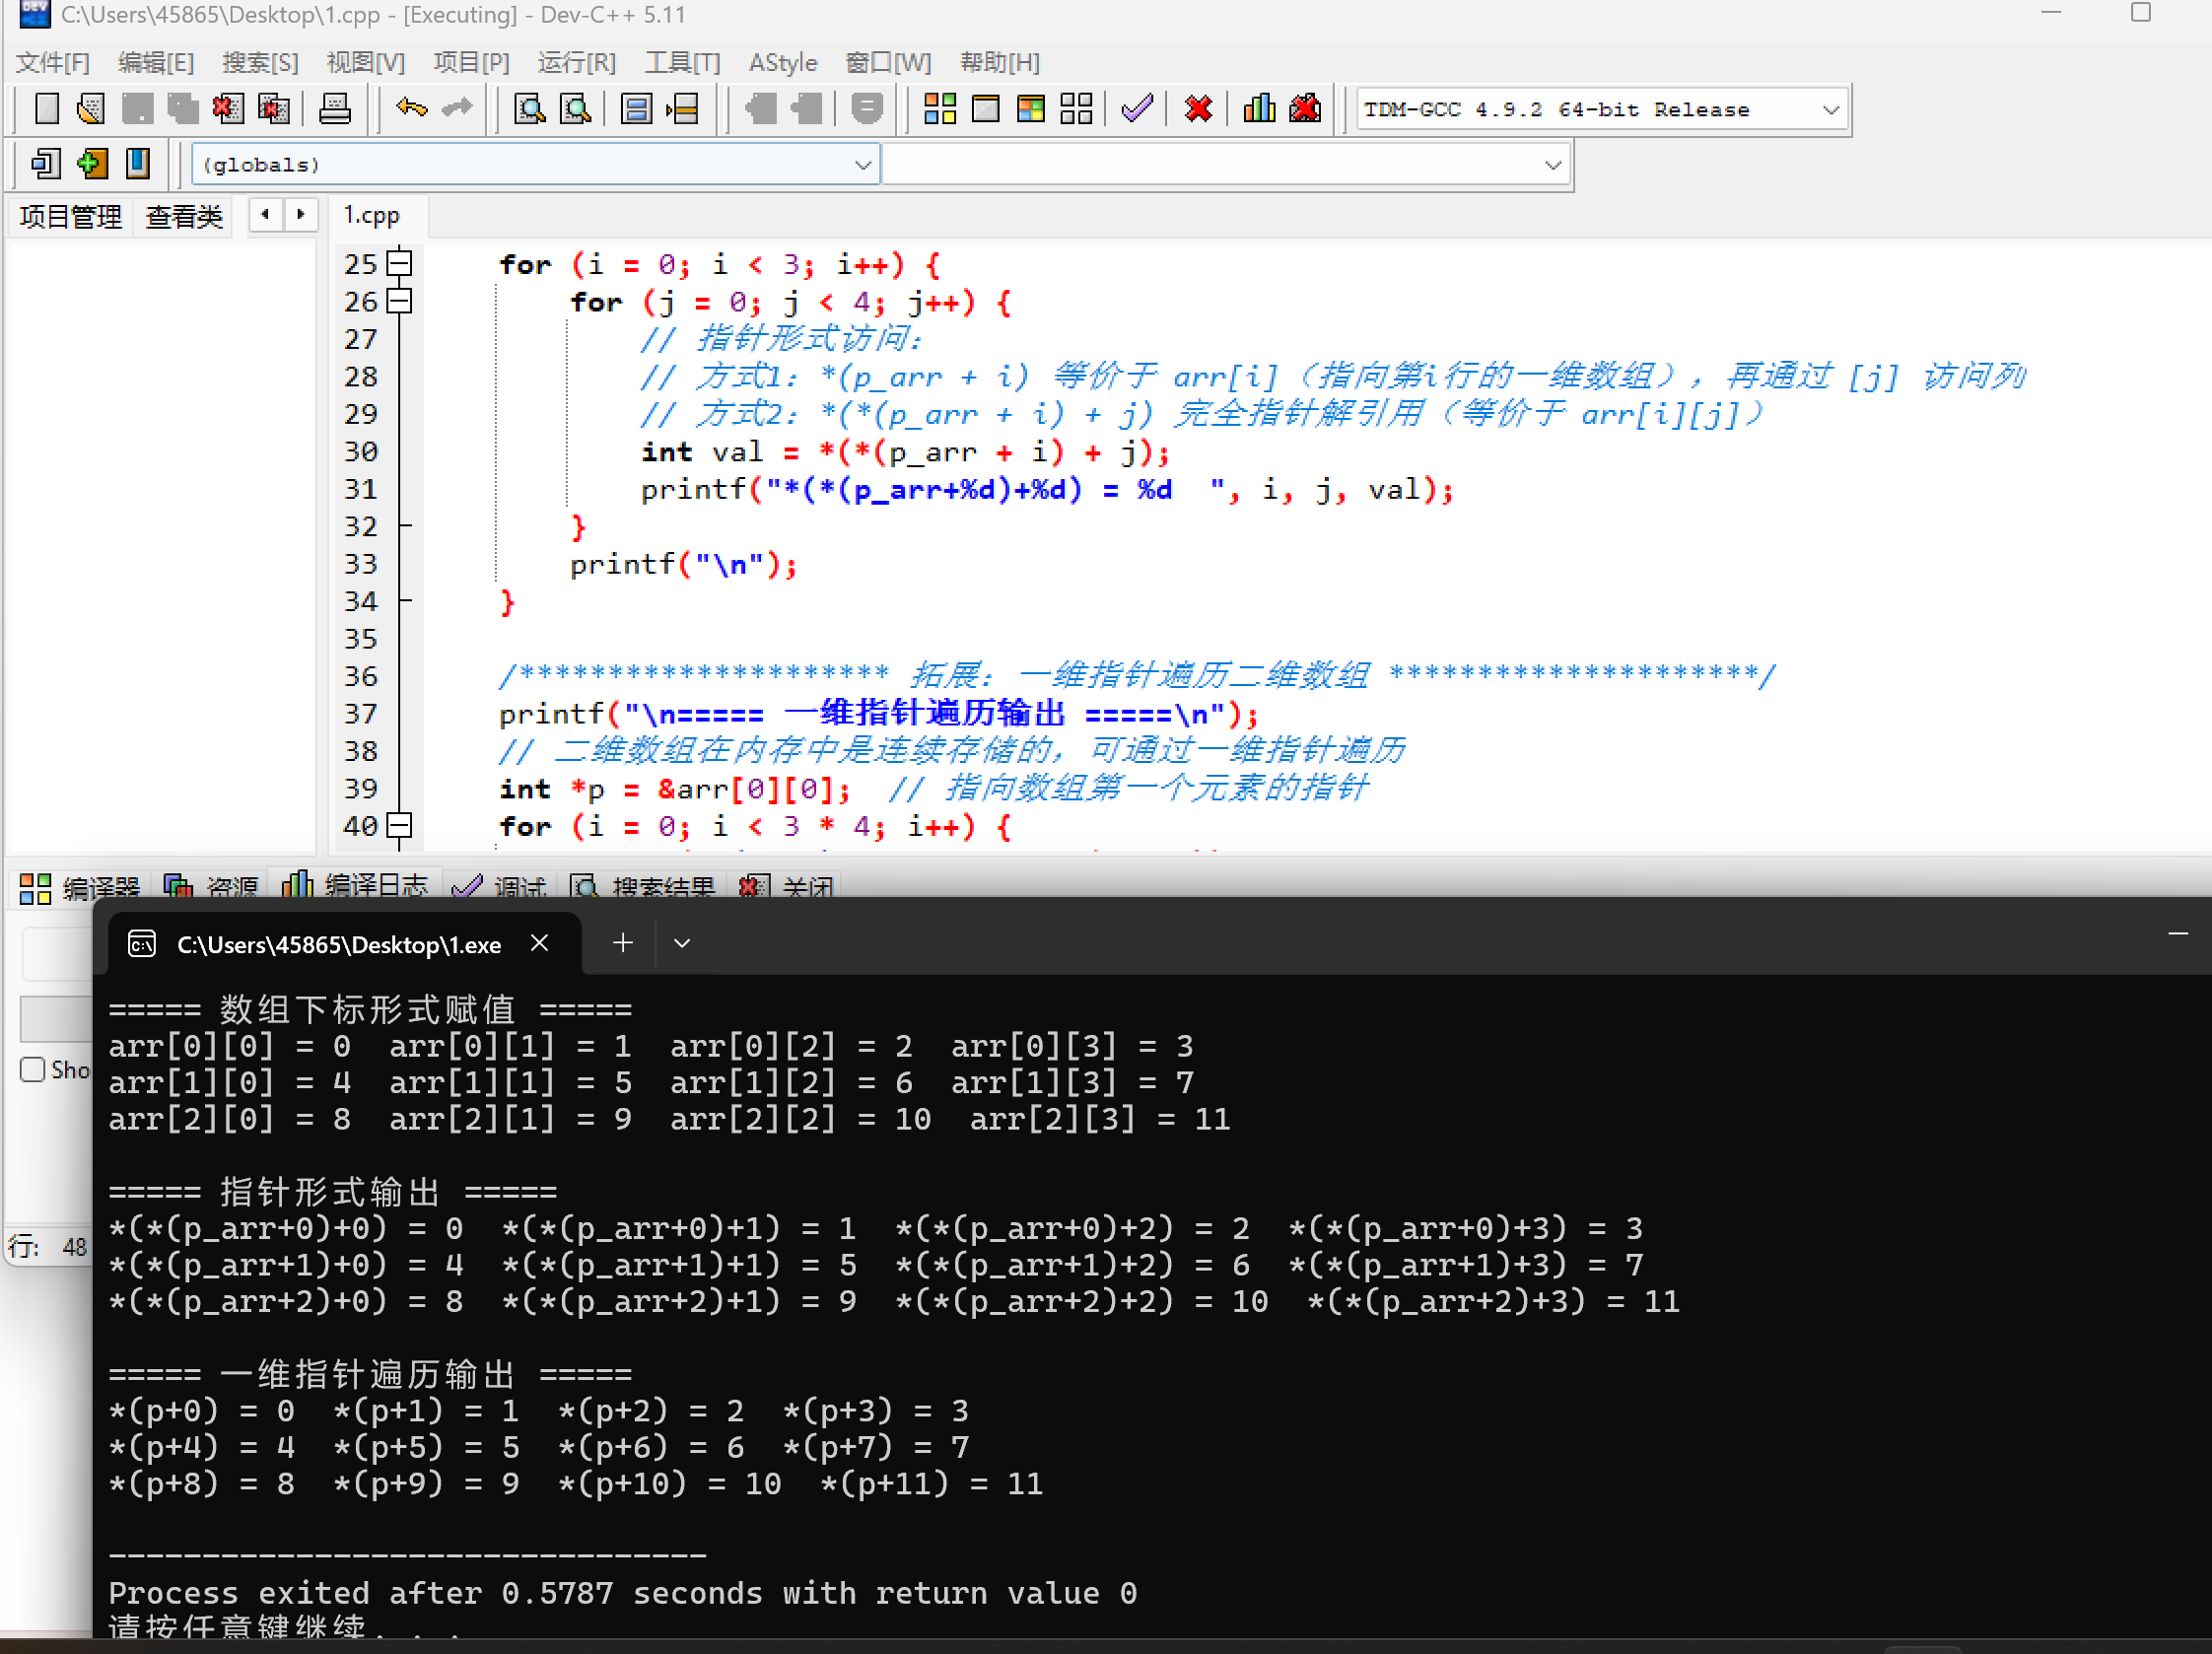Open the TDM-GCC compiler selection dropdown

click(1830, 110)
